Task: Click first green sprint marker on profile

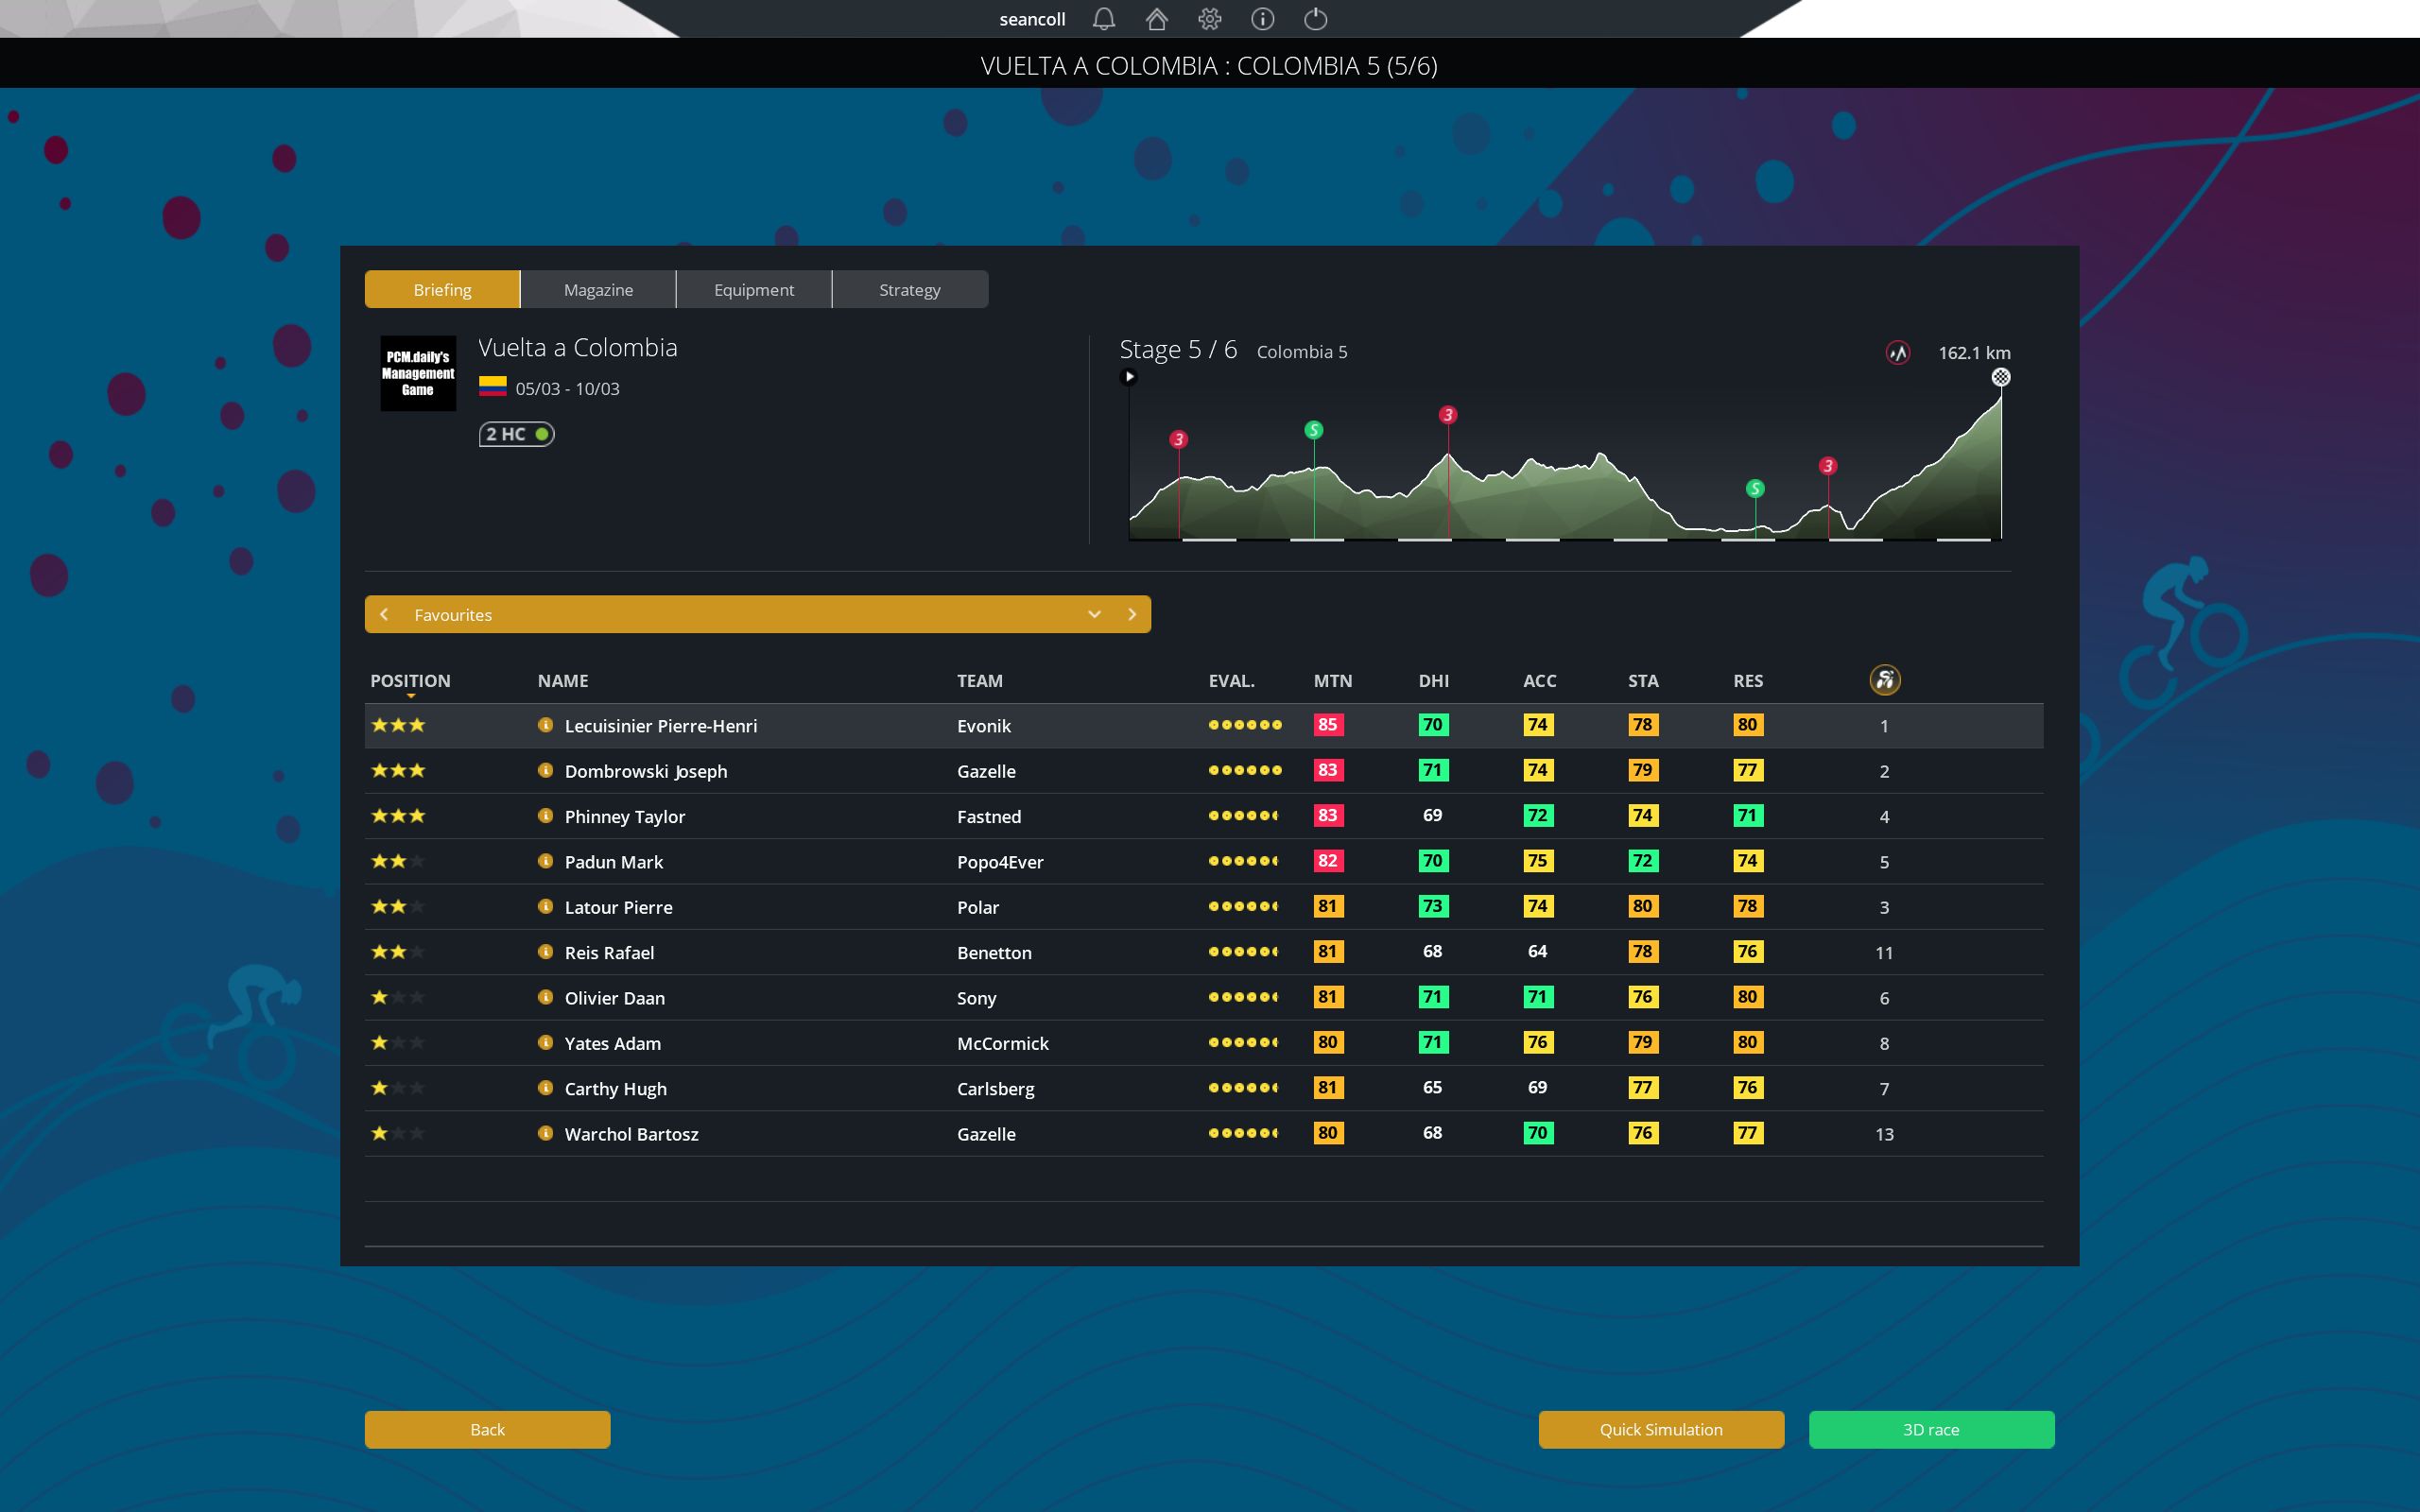Action: tap(1313, 430)
